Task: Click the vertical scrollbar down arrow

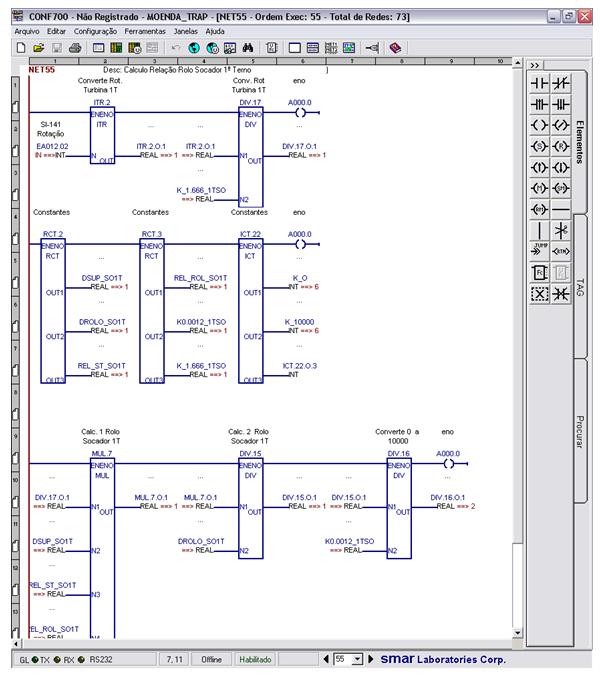Action: pyautogui.click(x=517, y=633)
